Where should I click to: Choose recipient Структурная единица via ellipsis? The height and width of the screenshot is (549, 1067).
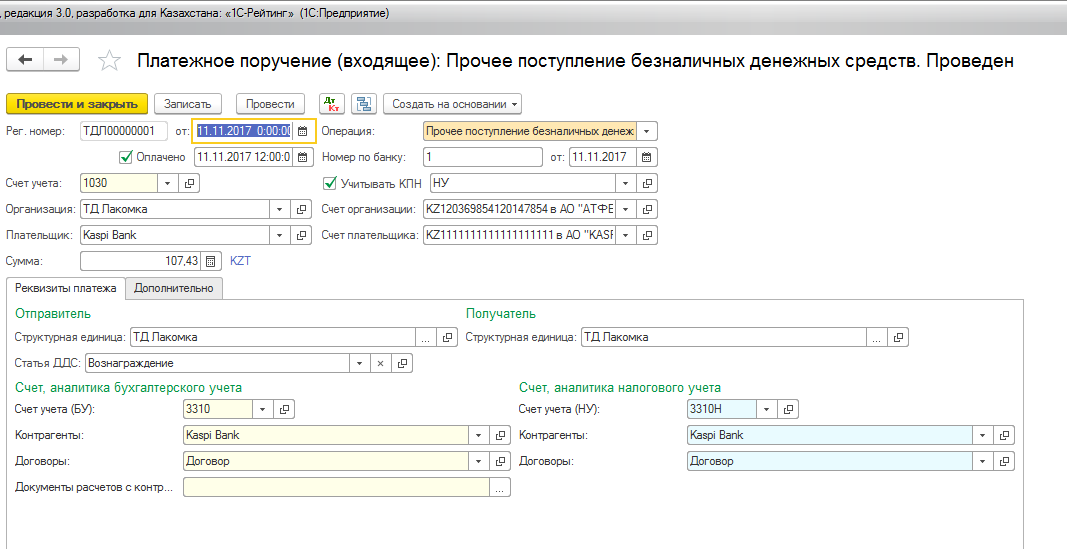coord(876,337)
